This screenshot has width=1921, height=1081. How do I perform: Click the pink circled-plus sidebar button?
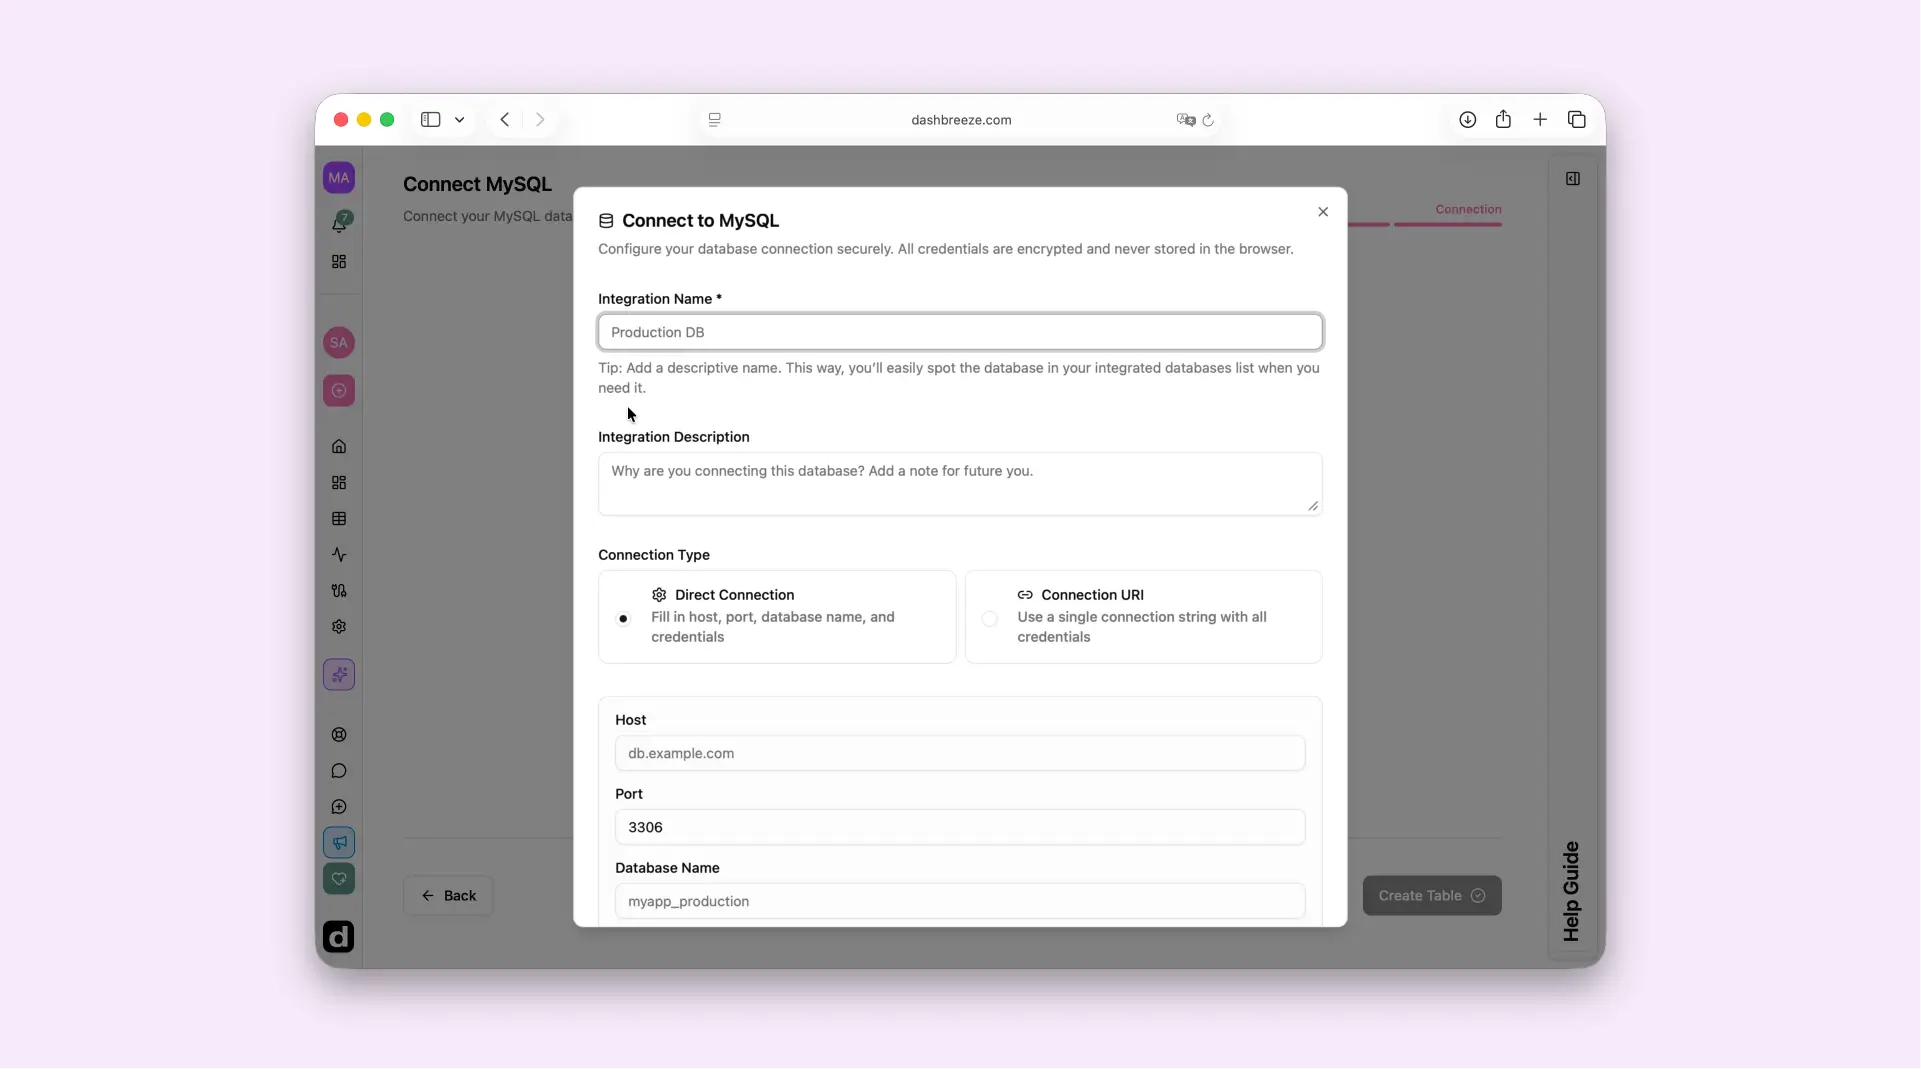[x=339, y=391]
